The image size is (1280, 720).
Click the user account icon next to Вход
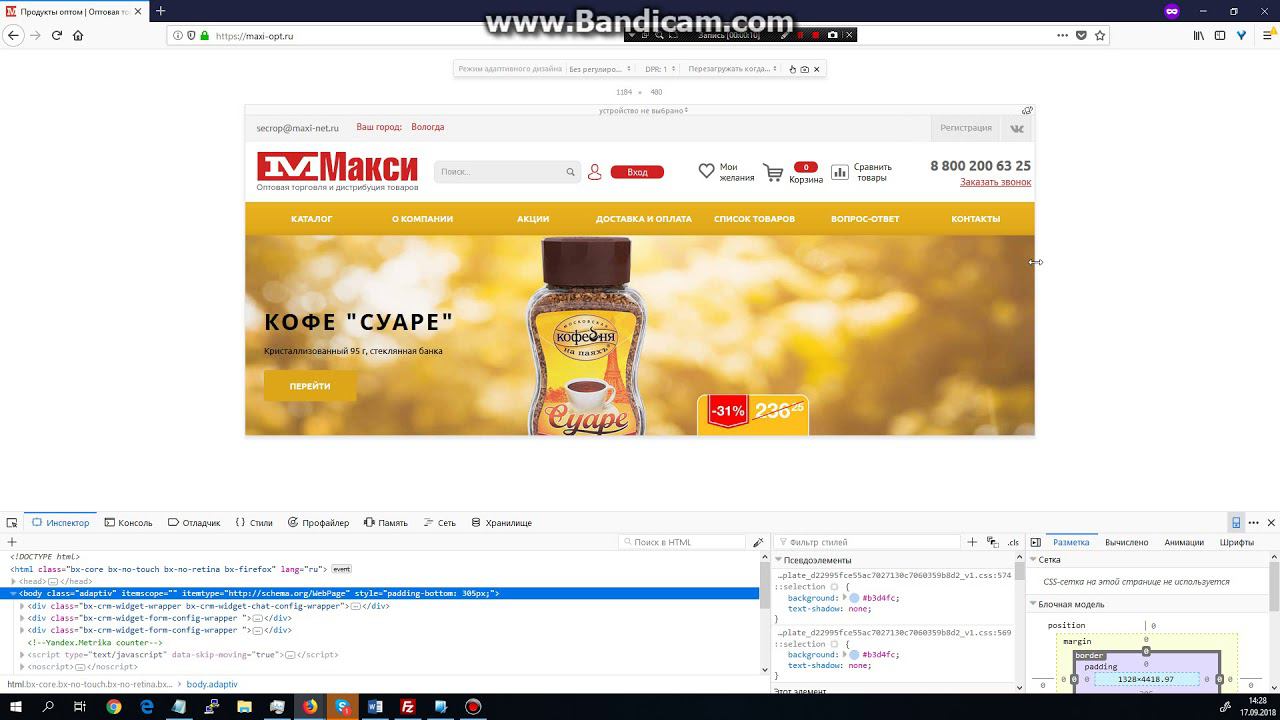click(x=594, y=172)
